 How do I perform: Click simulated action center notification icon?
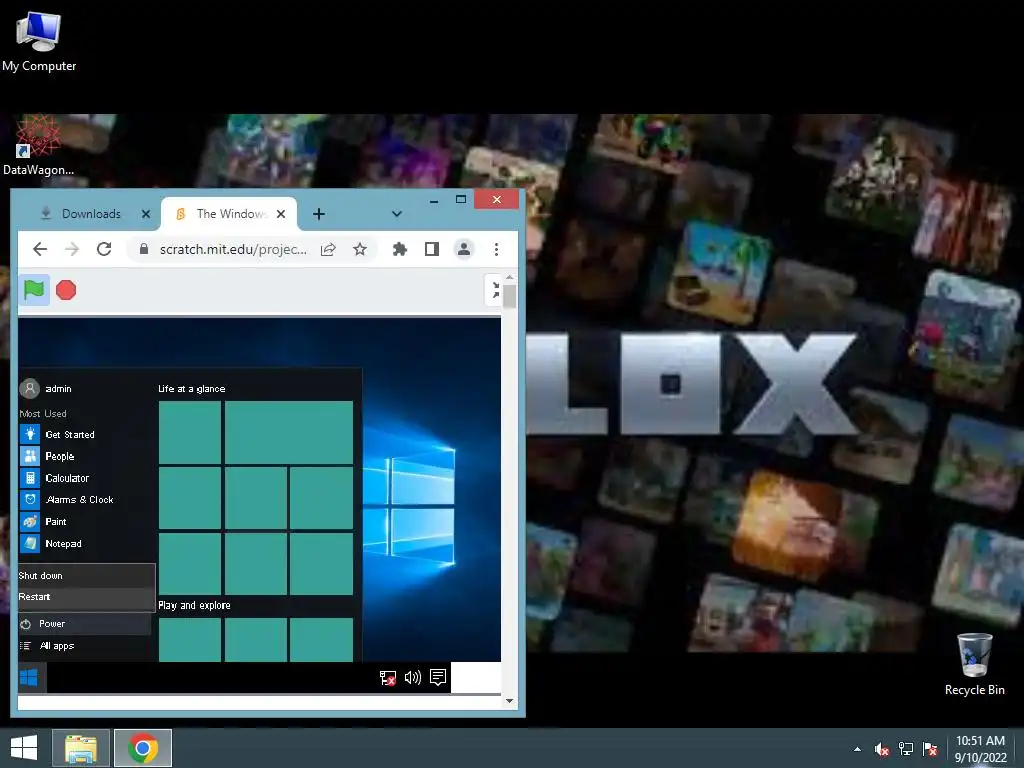(x=438, y=677)
